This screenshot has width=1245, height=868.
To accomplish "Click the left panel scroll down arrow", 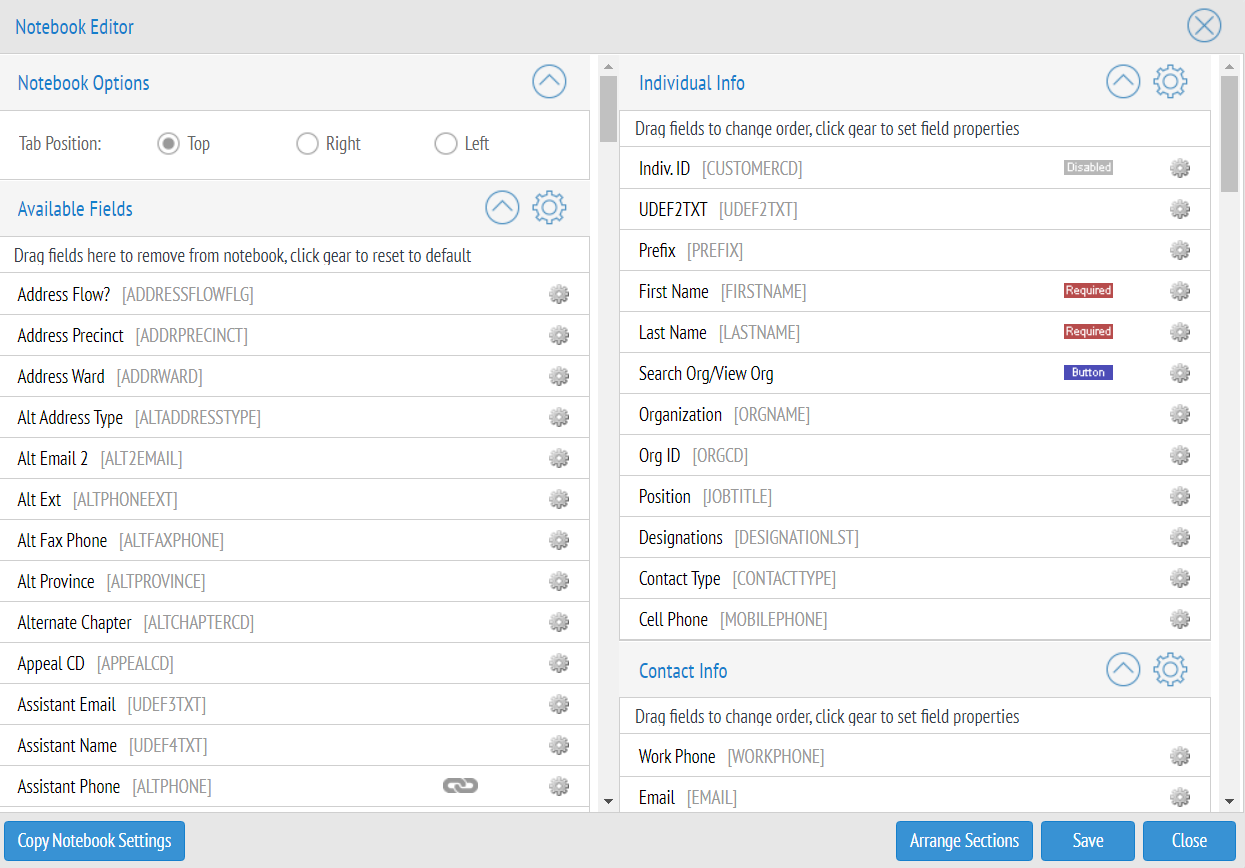I will click(x=608, y=801).
